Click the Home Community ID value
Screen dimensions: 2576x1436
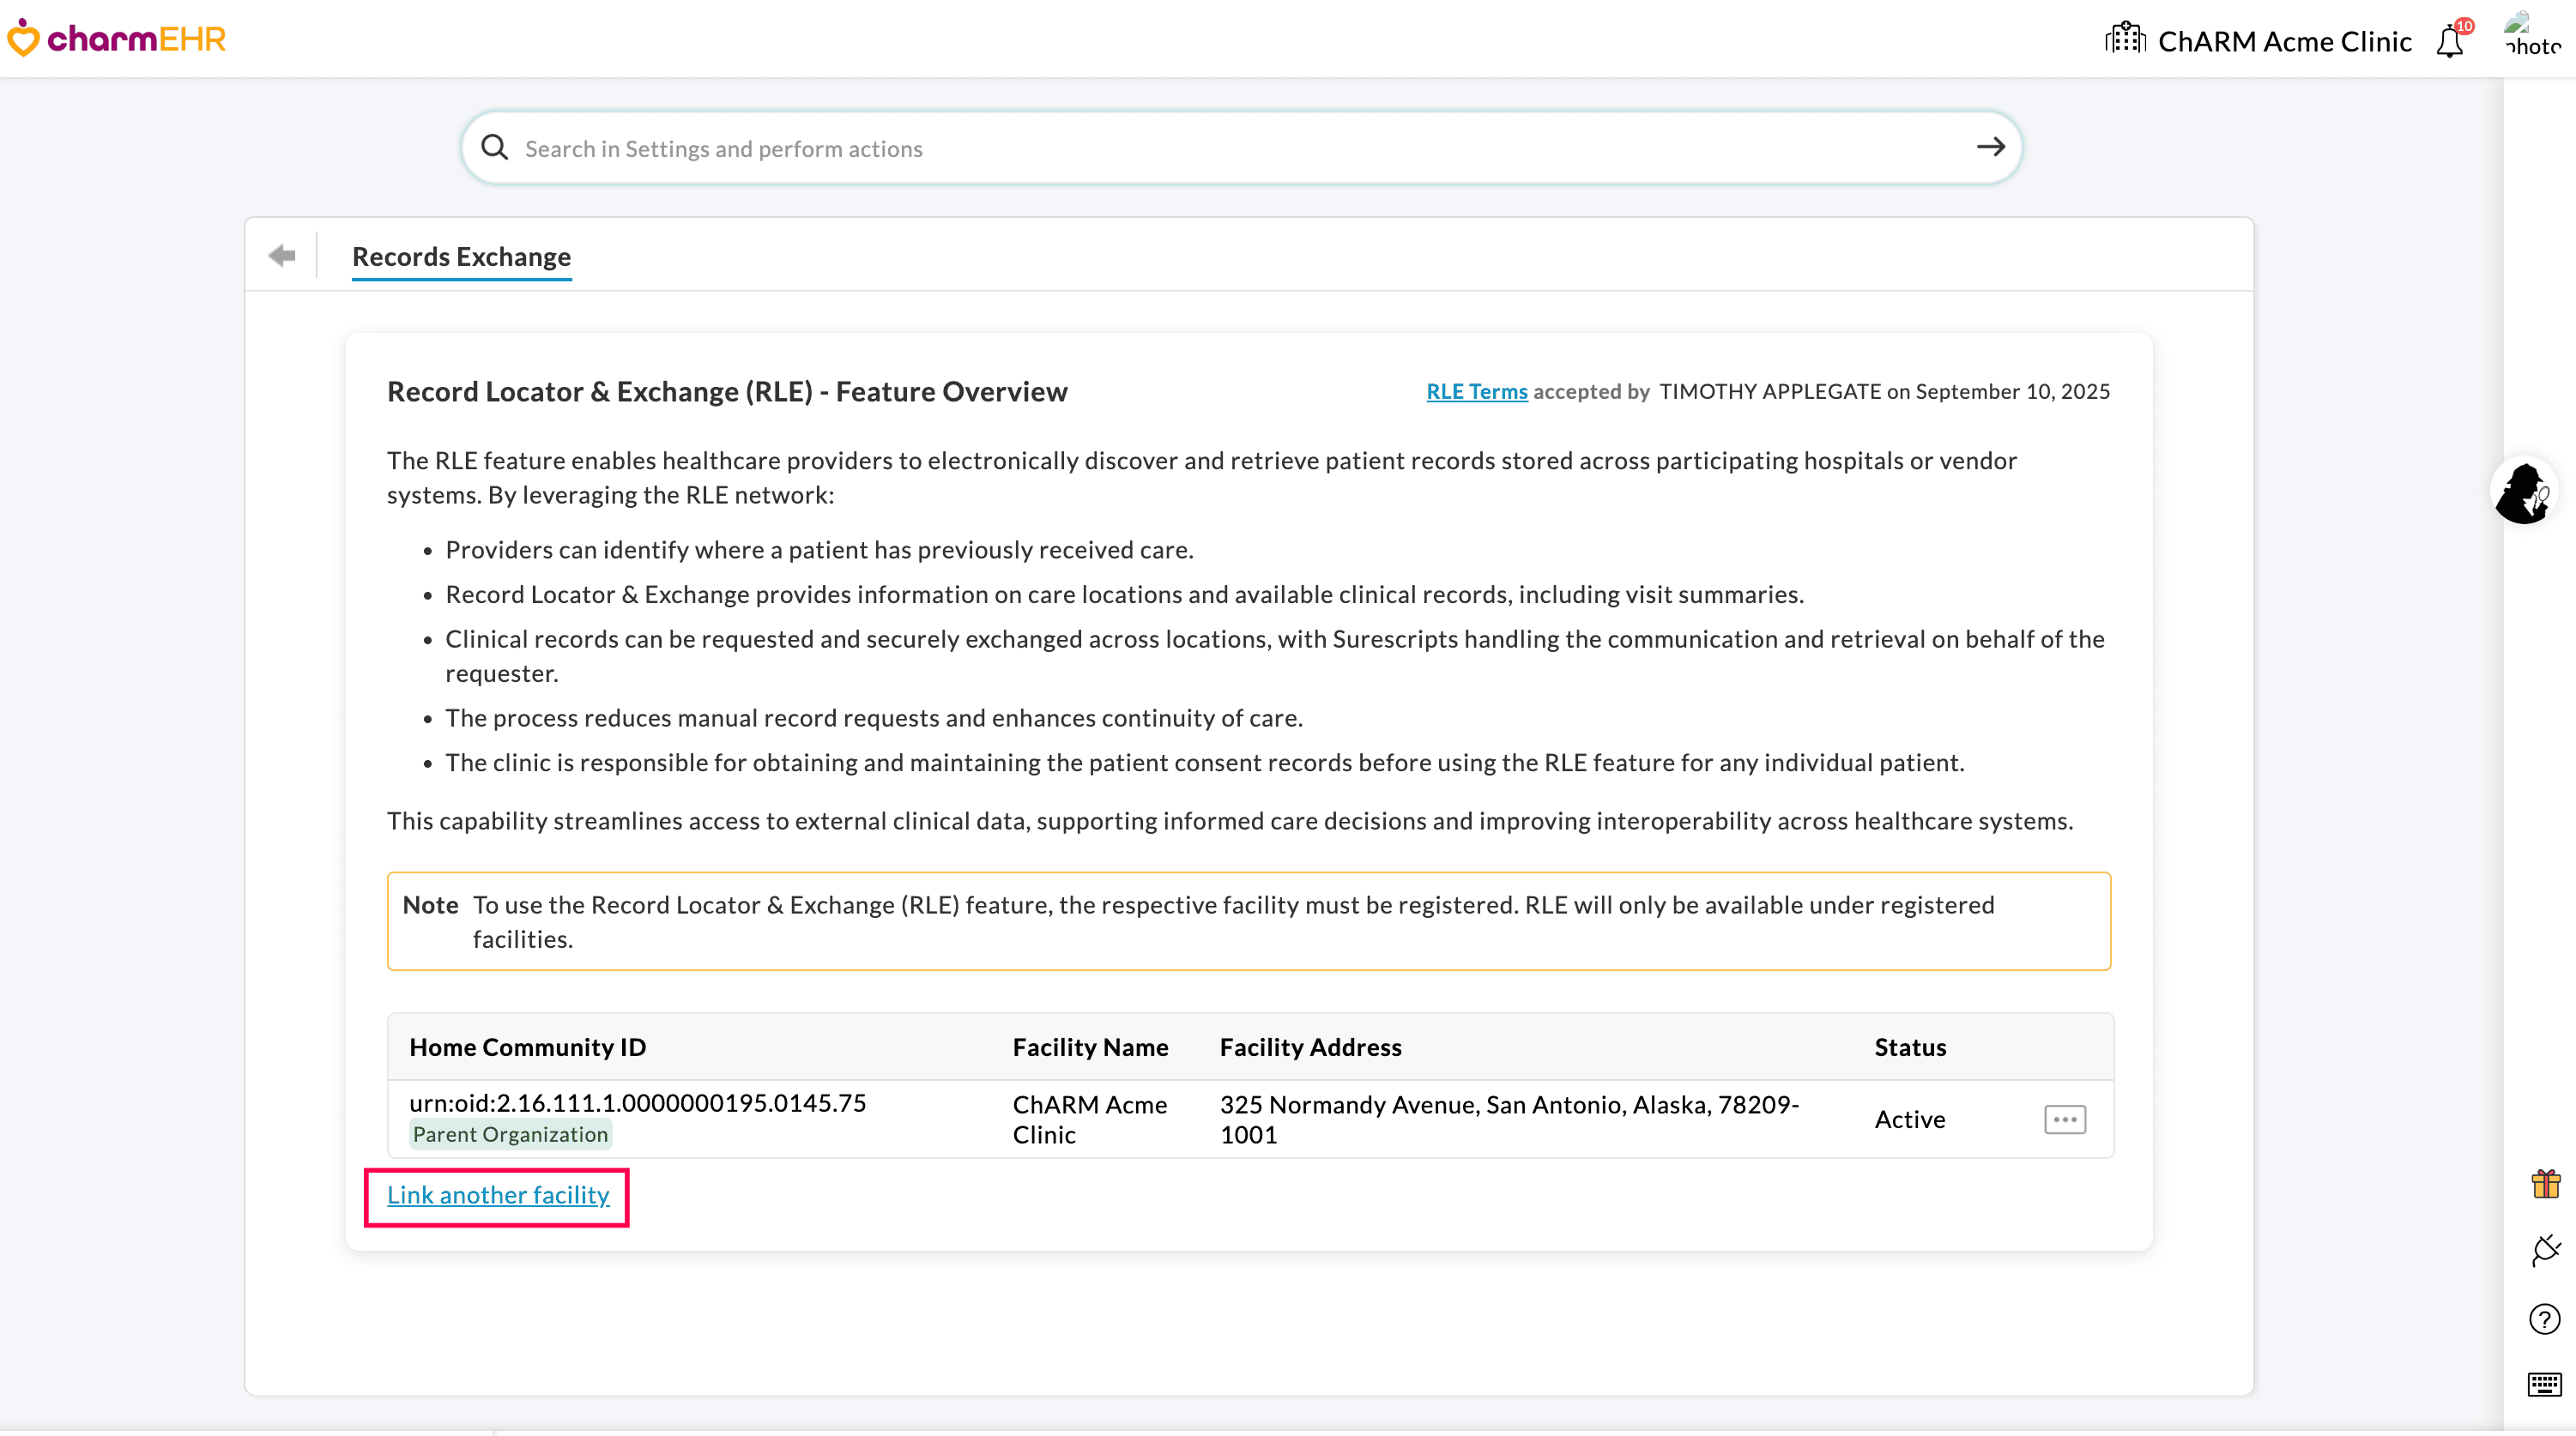tap(637, 1103)
